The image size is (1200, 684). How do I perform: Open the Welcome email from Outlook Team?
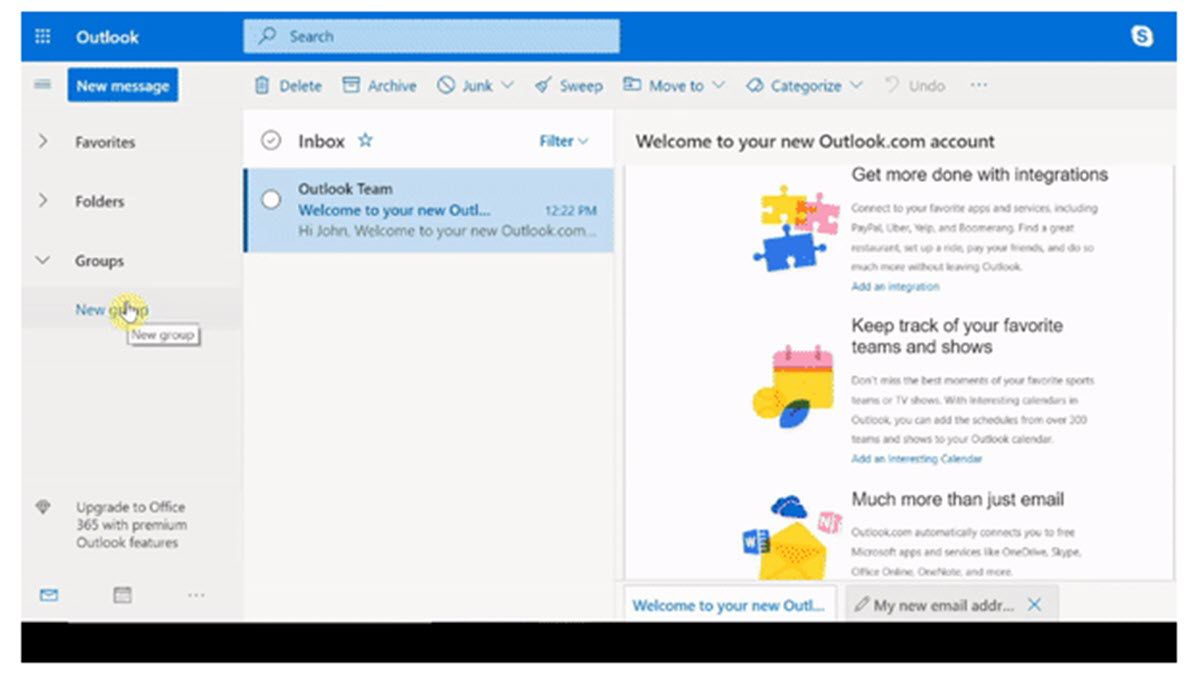[x=428, y=210]
